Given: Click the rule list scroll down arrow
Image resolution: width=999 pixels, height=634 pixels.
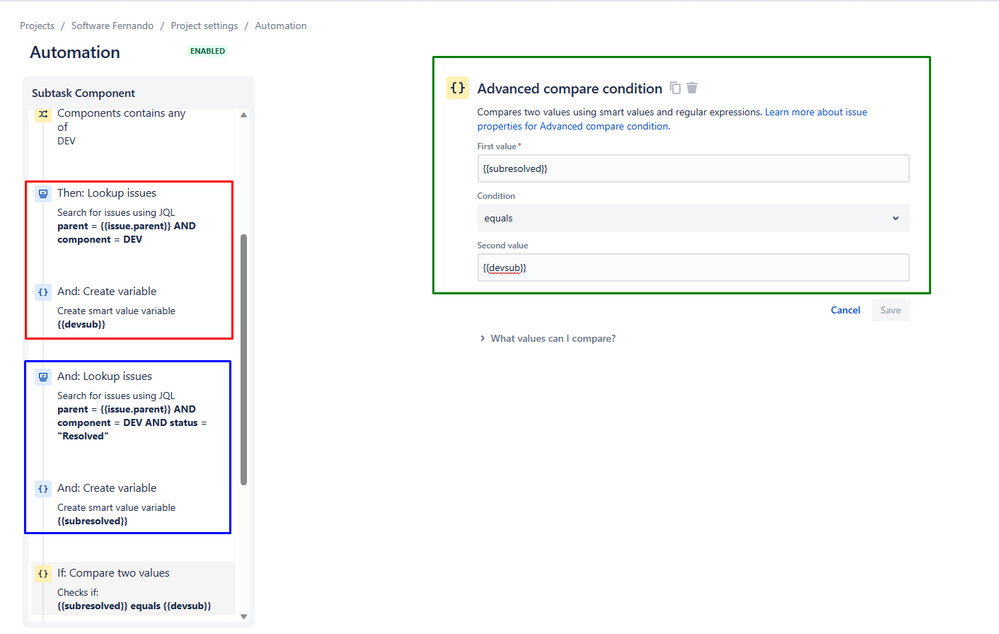Looking at the screenshot, I should pos(244,616).
